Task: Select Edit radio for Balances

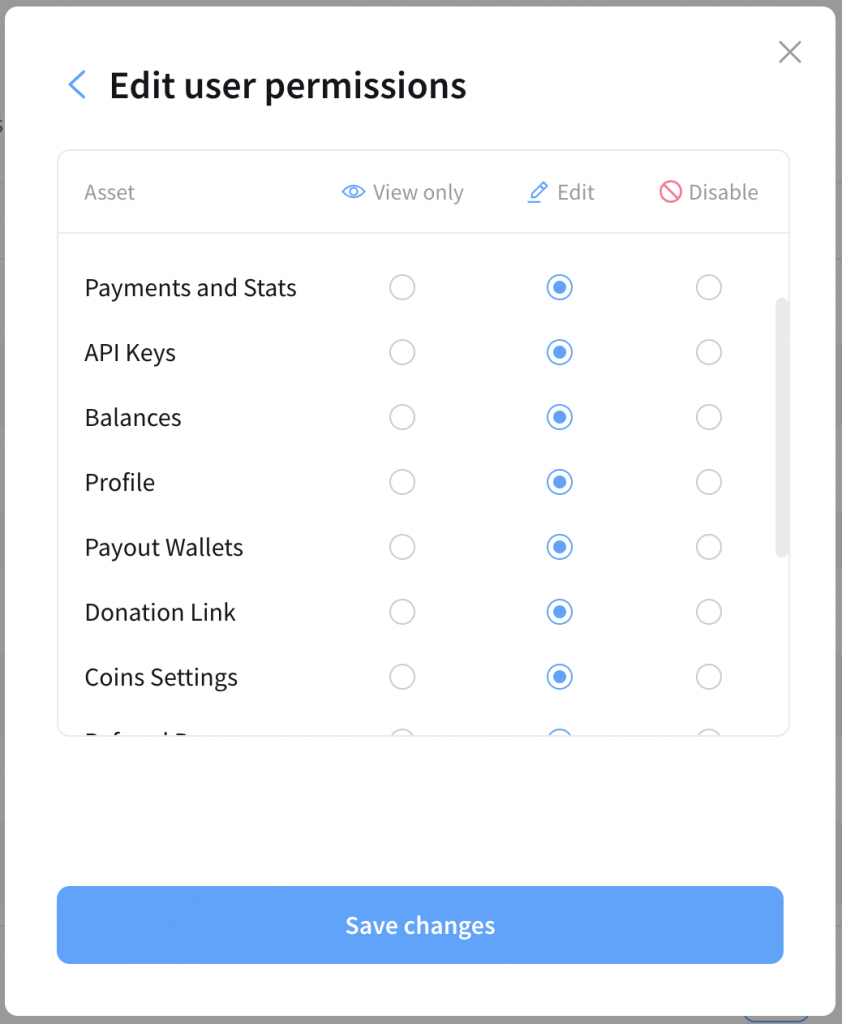Action: (560, 418)
